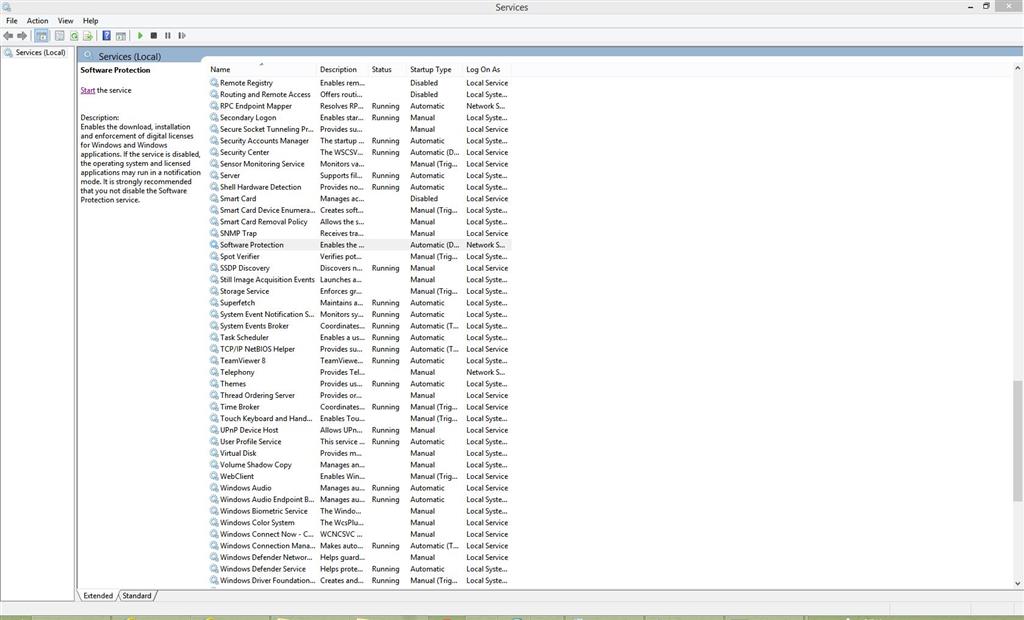Sort by the Name column header
Image resolution: width=1024 pixels, height=620 pixels.
click(262, 69)
